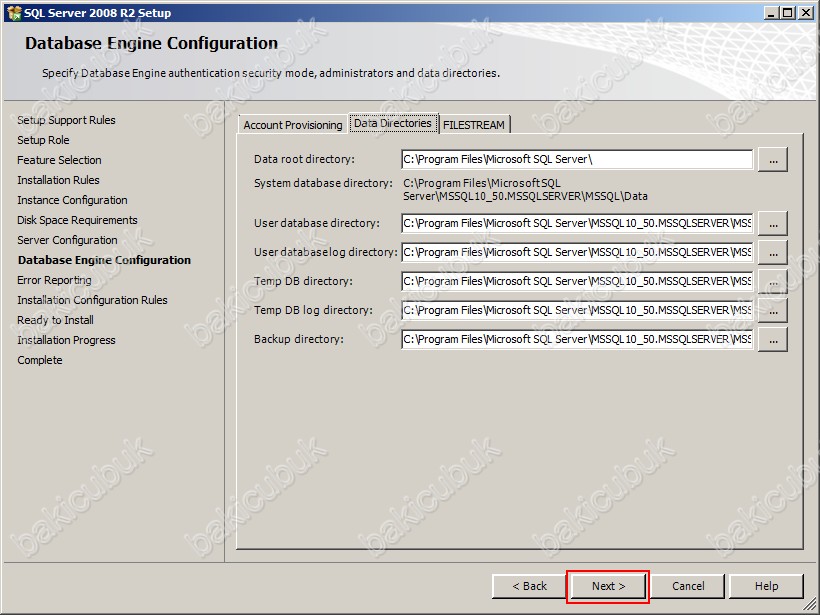Click the Ready to Install step
The height and width of the screenshot is (615, 820).
pos(55,320)
